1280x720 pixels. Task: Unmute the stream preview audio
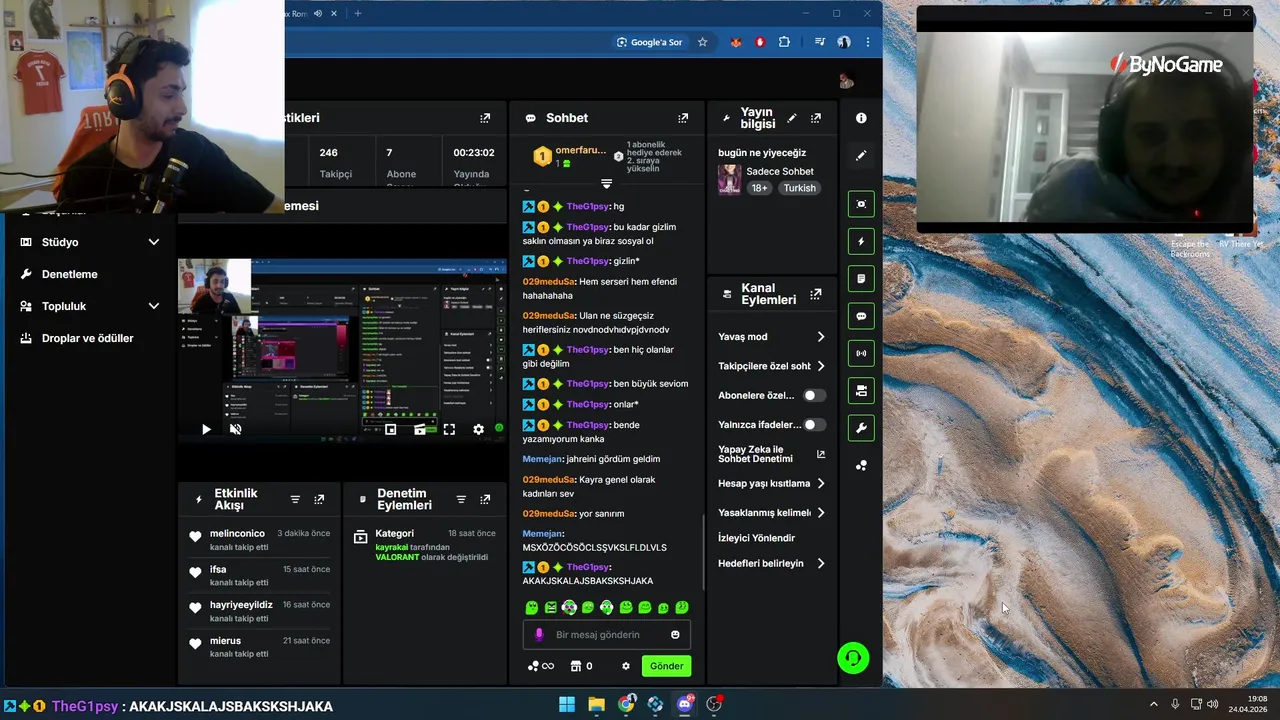pos(236,429)
